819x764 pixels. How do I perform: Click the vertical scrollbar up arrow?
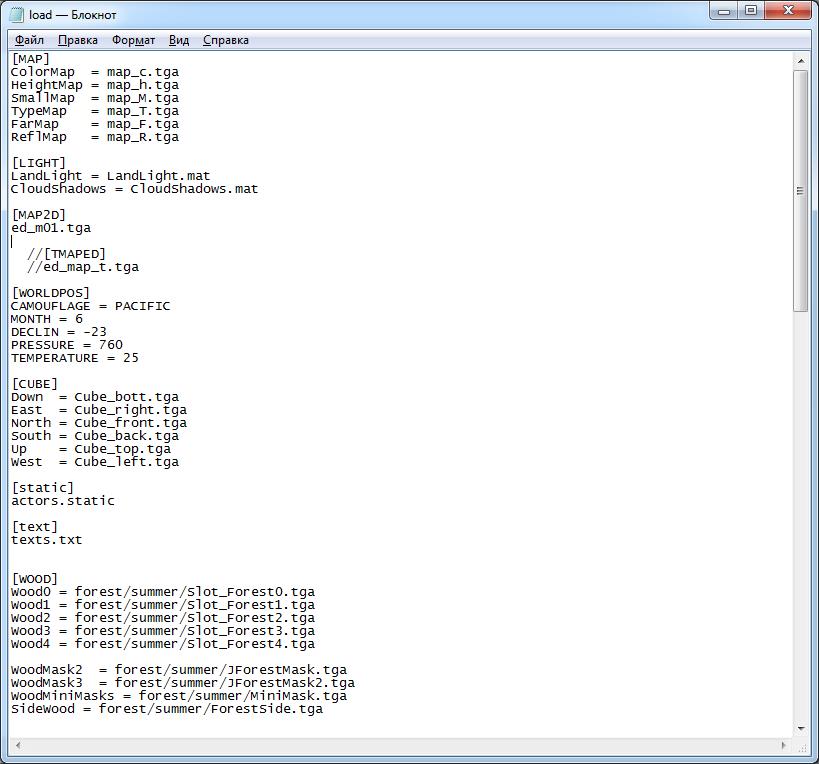coord(800,61)
